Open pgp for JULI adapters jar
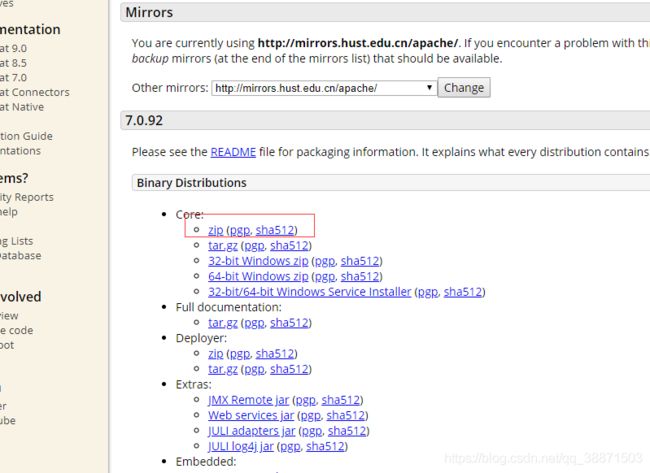Screen dimensions: 650x473 pyautogui.click(x=312, y=432)
